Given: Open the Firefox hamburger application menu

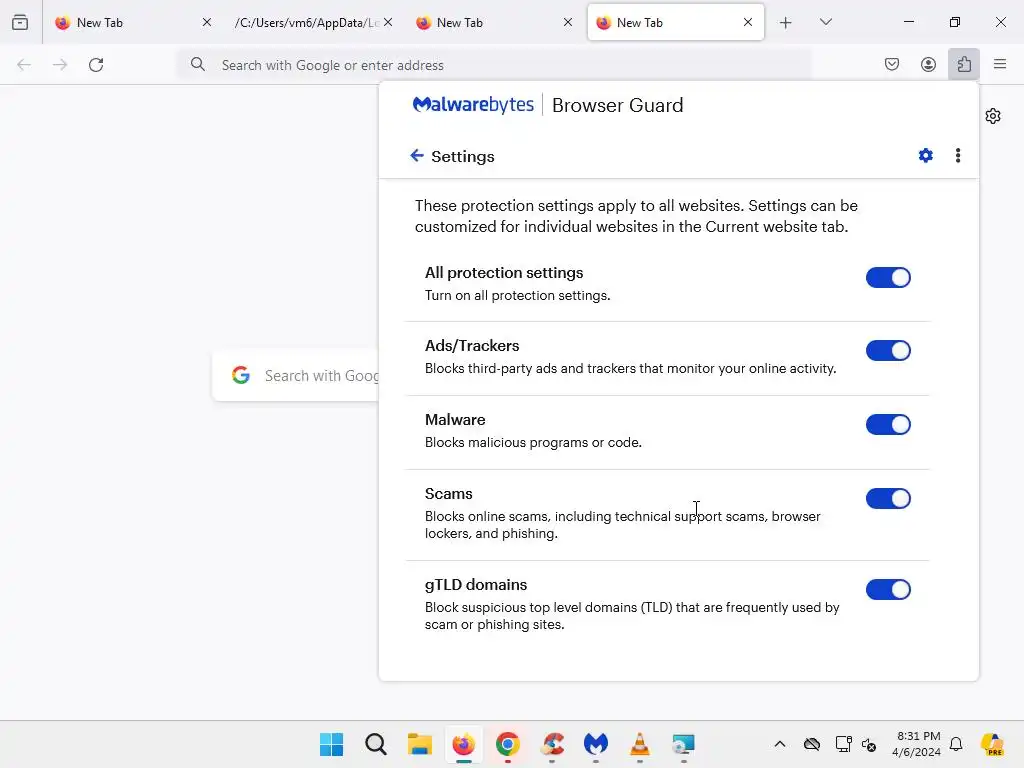Looking at the screenshot, I should point(1000,64).
